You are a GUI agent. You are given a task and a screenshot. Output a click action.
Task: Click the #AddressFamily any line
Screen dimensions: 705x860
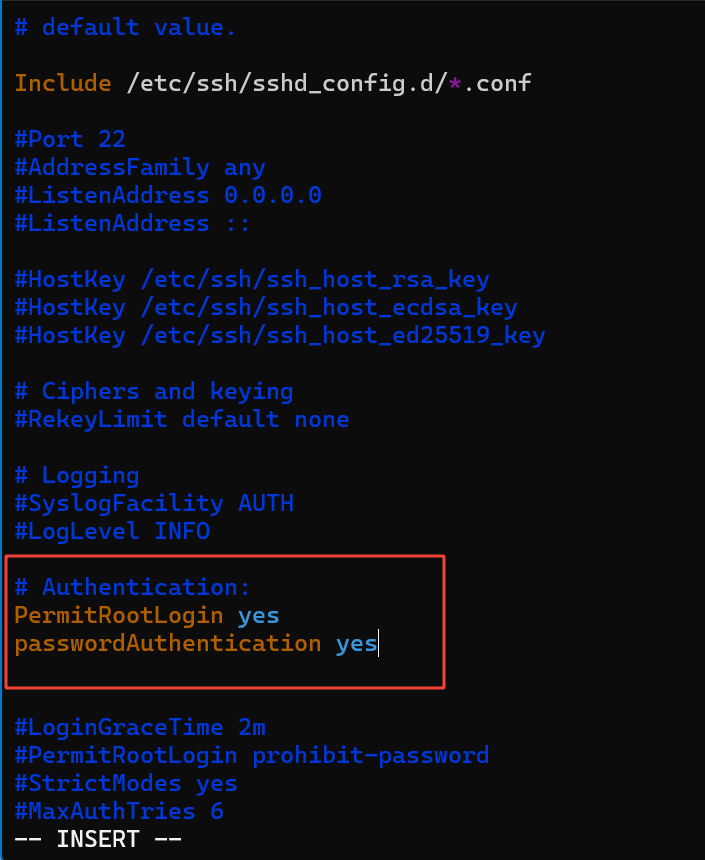[x=139, y=167]
